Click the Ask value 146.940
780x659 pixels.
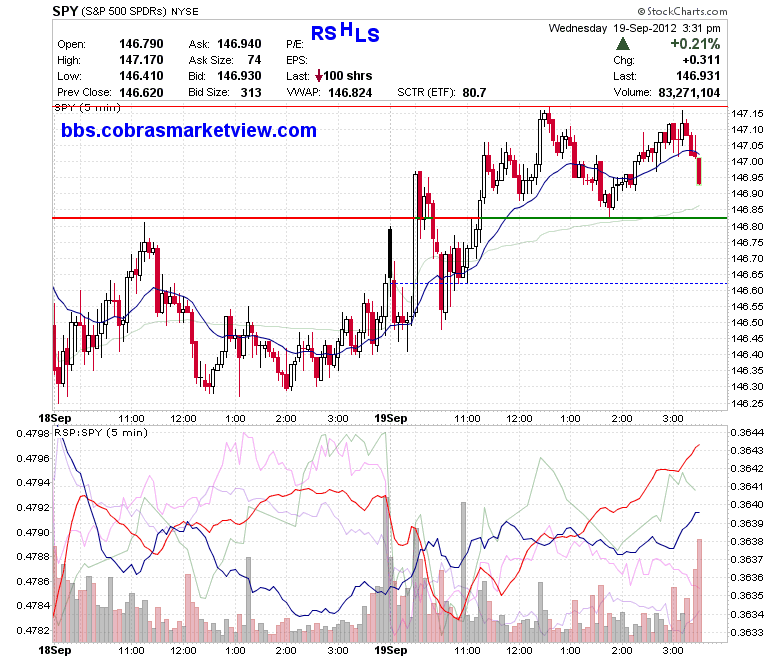[x=239, y=44]
